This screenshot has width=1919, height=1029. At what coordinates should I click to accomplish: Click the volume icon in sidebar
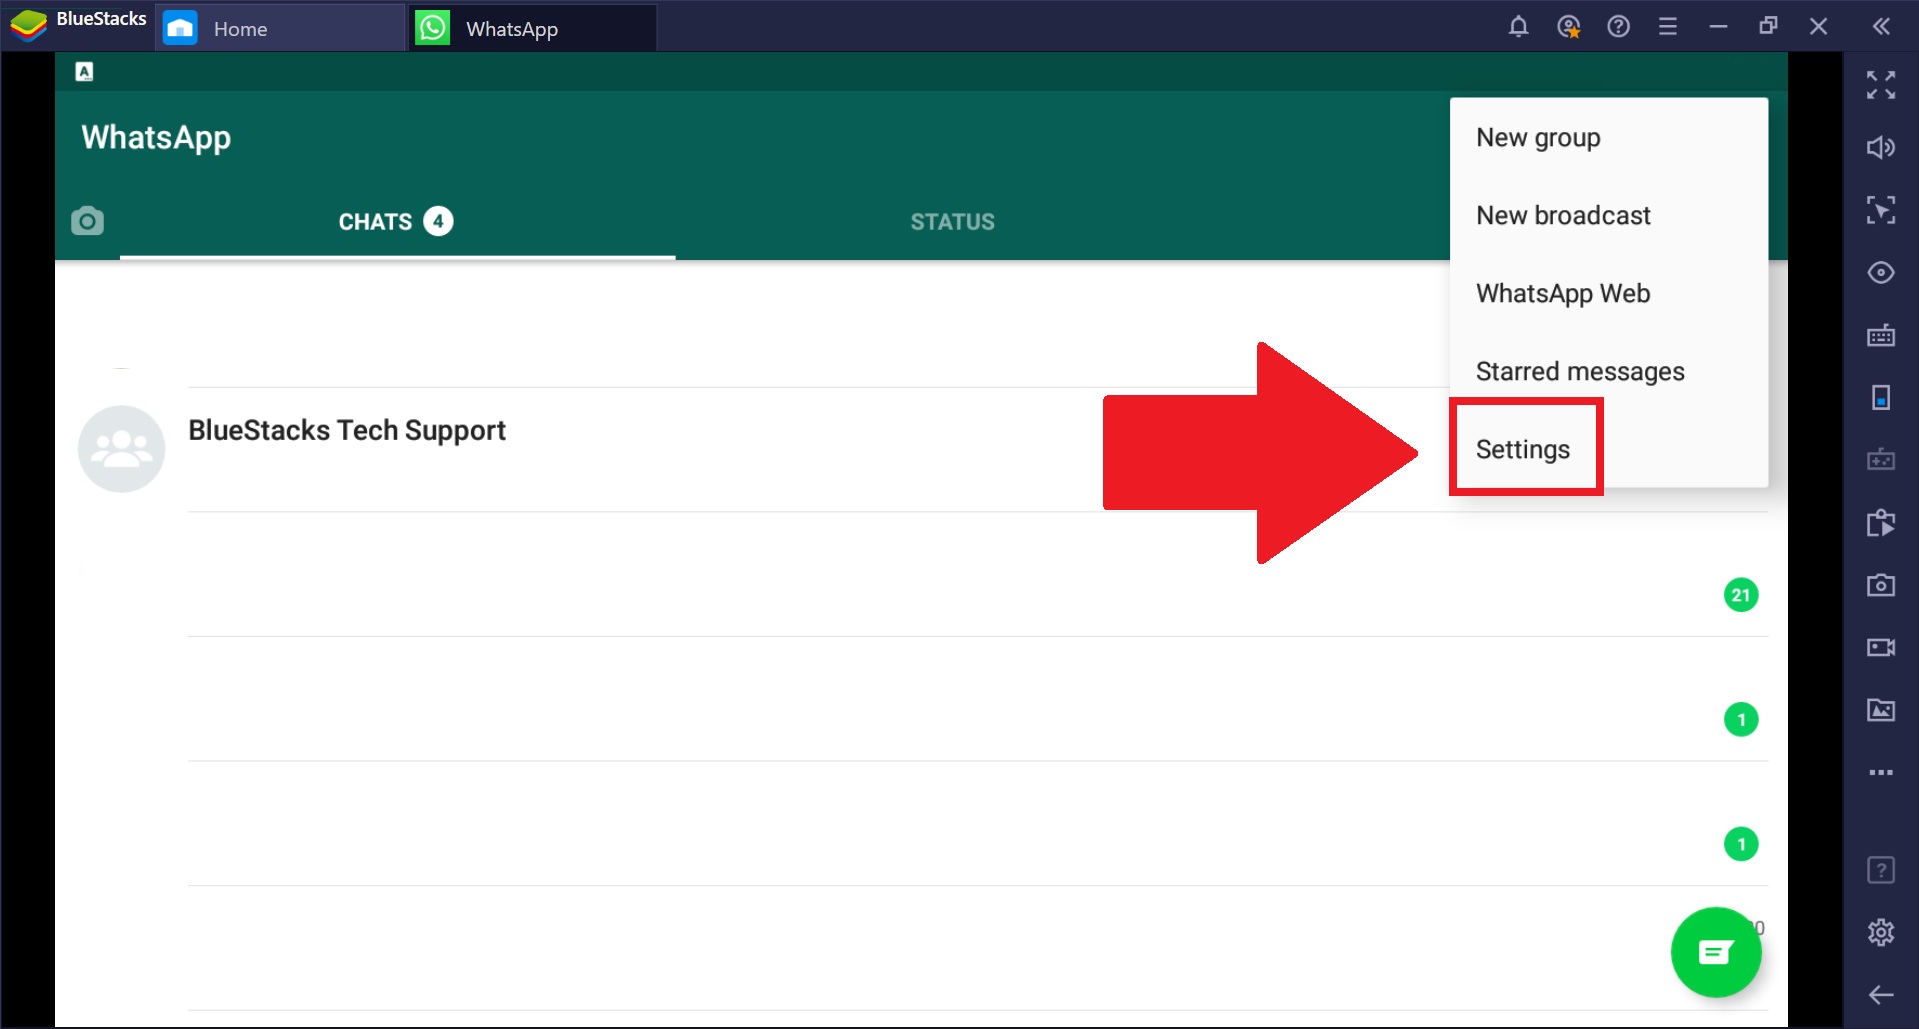tap(1881, 148)
